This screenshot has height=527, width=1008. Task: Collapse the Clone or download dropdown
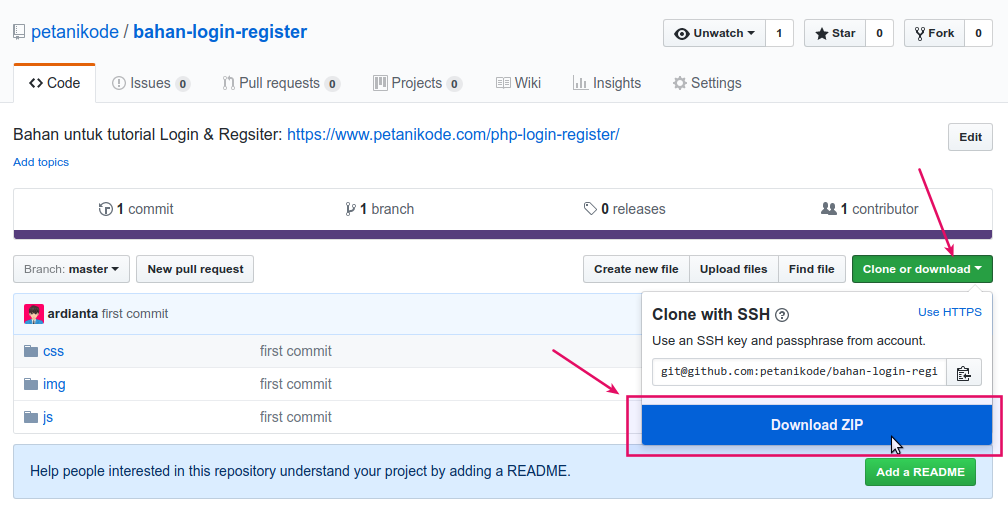click(921, 269)
